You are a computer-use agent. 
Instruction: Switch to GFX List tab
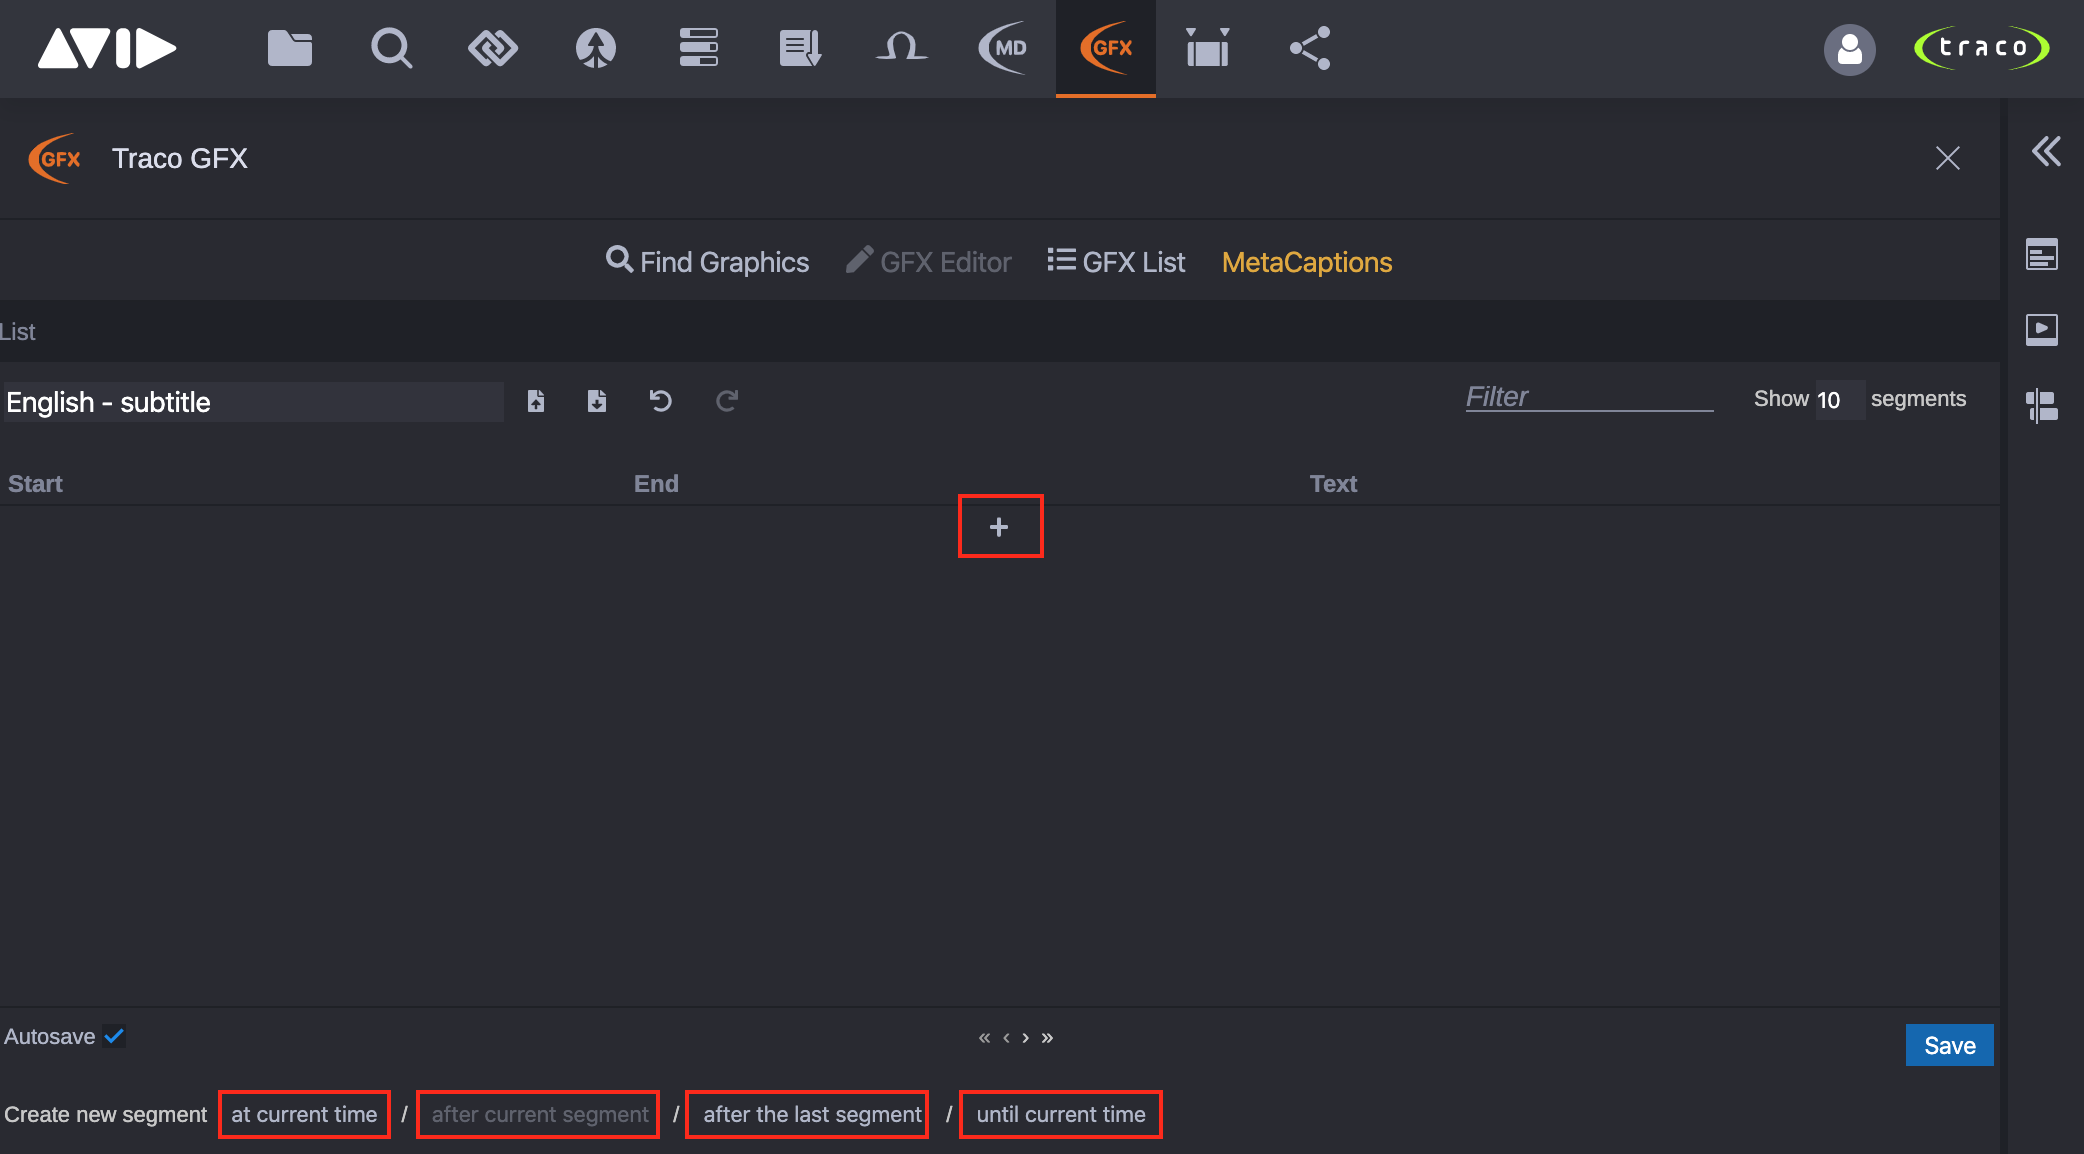tap(1116, 262)
